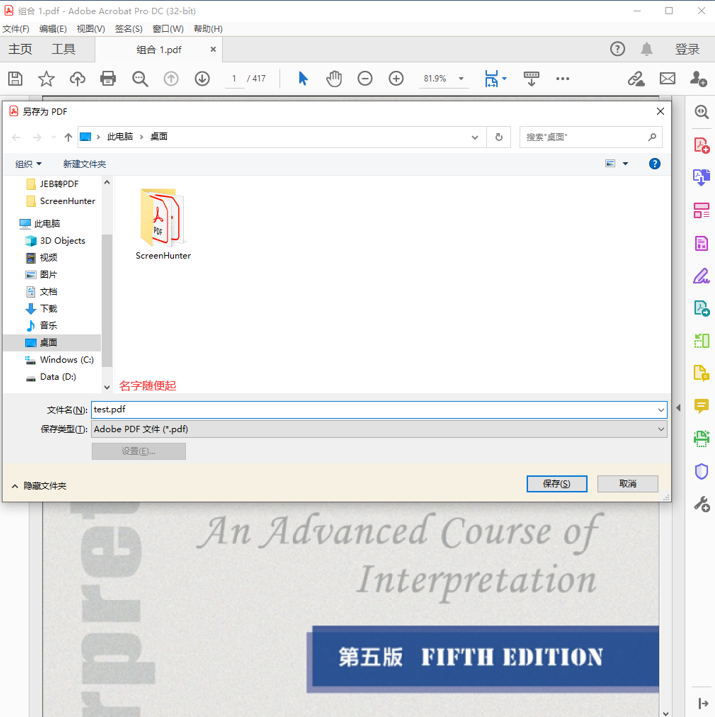
Task: Open the Export PDF tool in right panel
Action: click(x=701, y=177)
